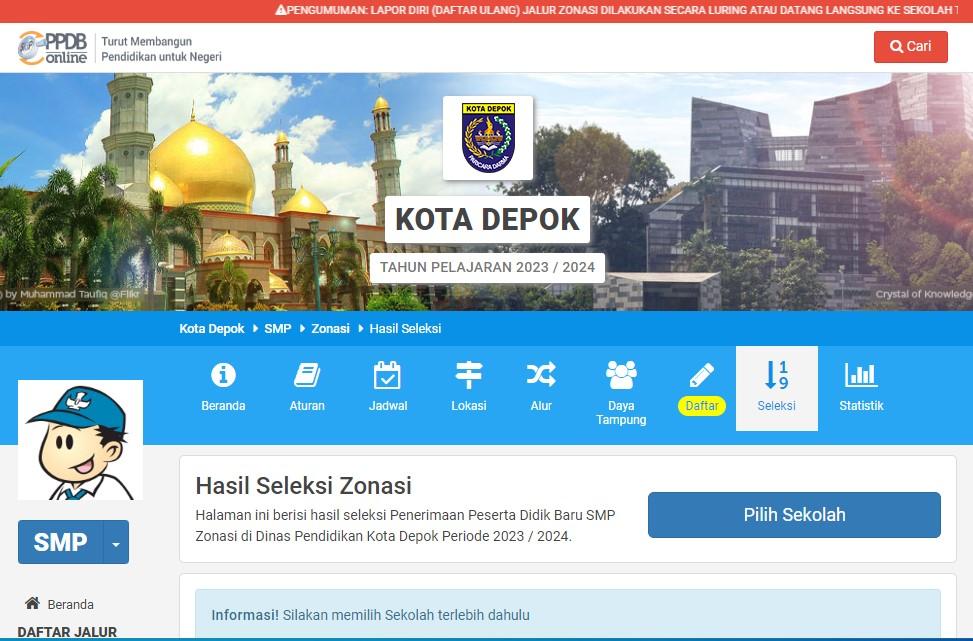973x641 pixels.
Task: Click the Pilih Sekolah button
Action: point(794,515)
